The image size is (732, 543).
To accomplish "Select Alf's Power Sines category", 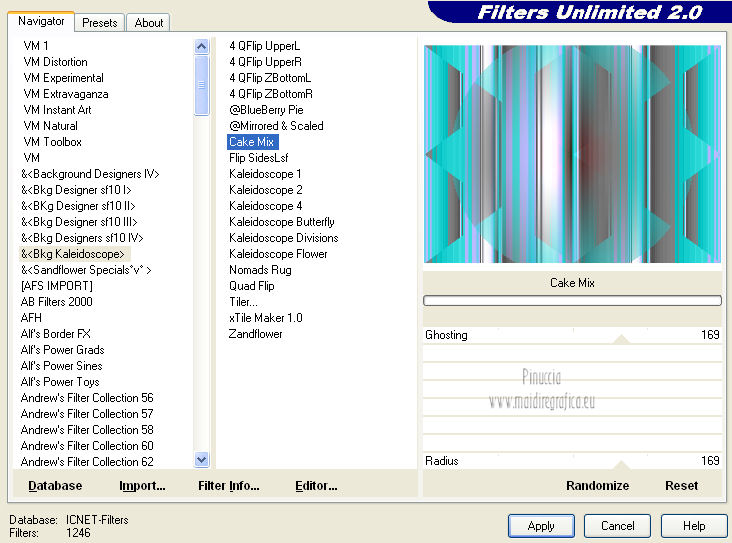I will coord(62,366).
